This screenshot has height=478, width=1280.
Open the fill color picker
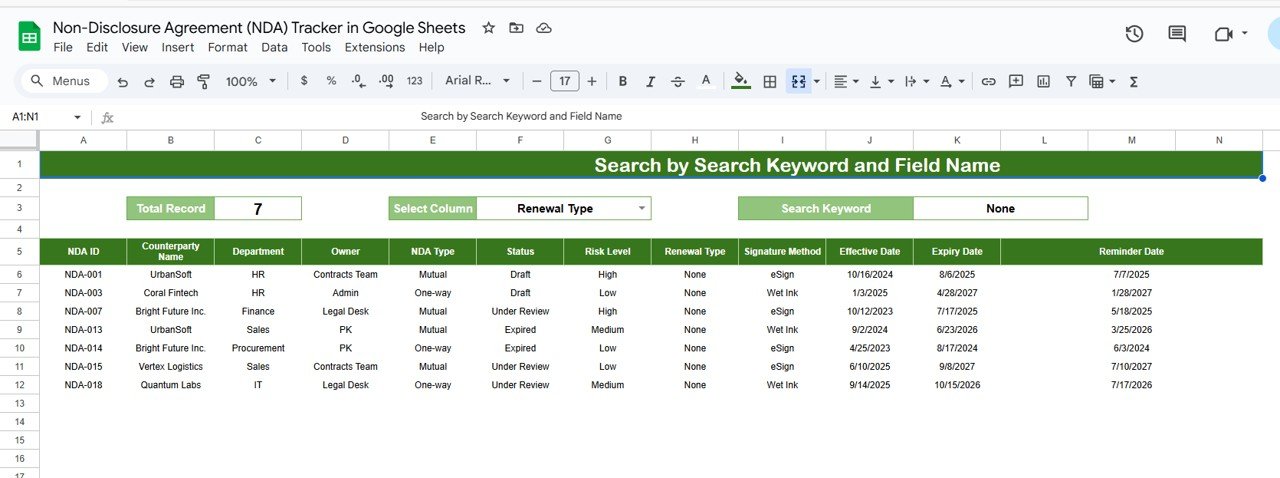[x=741, y=81]
